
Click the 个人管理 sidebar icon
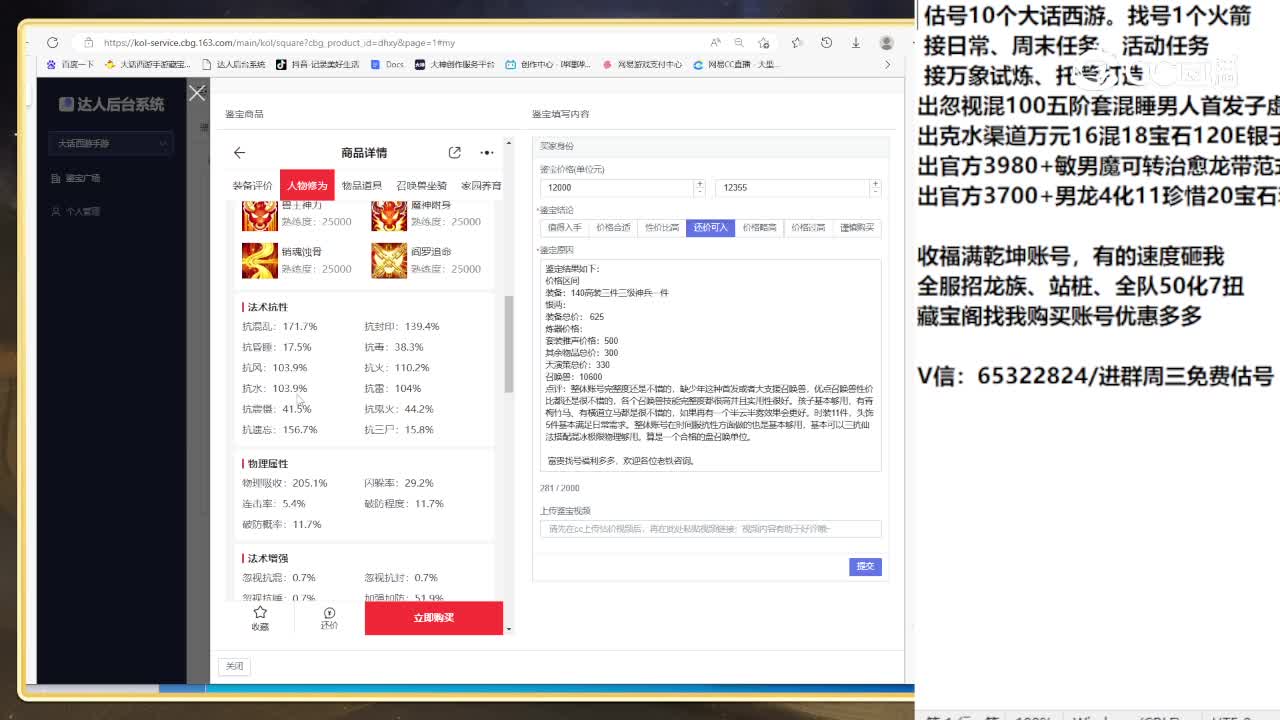coord(56,211)
